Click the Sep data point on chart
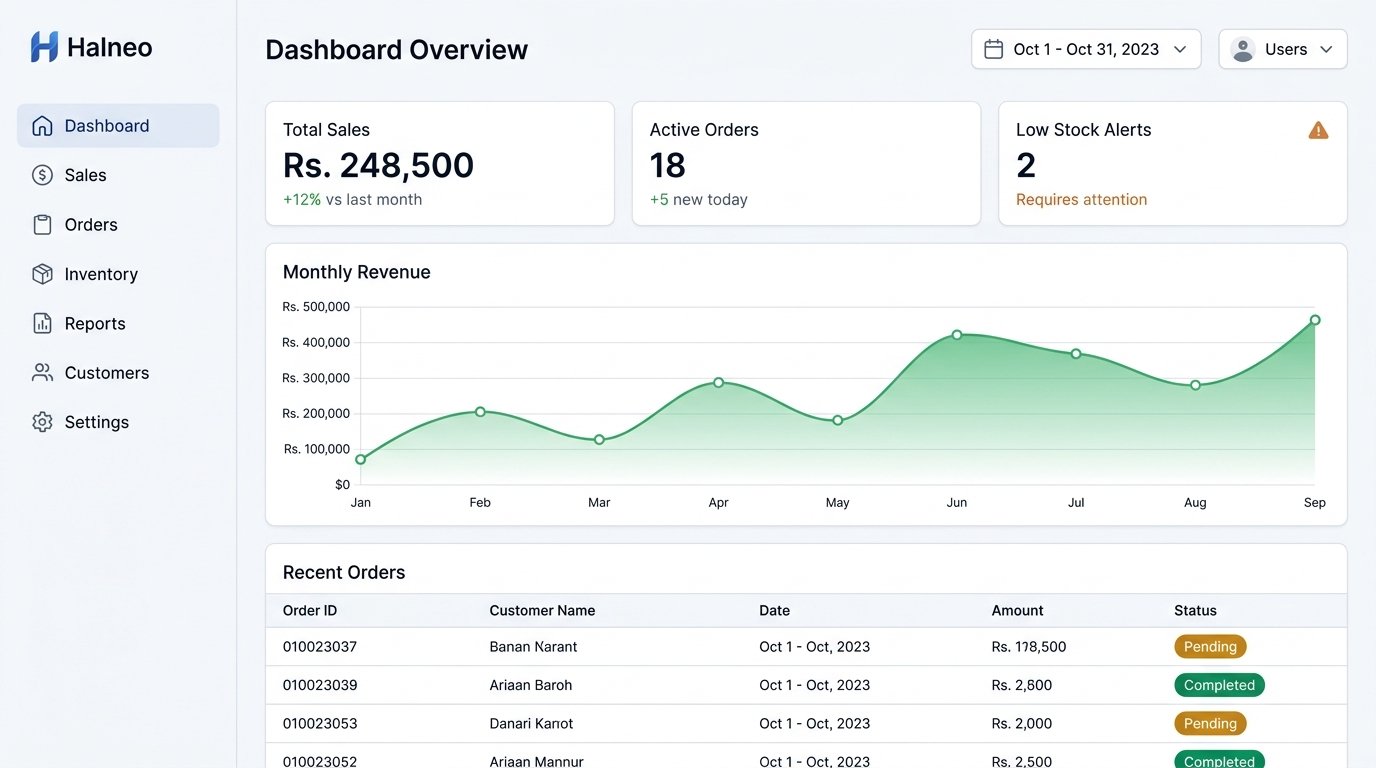This screenshot has height=768, width=1376. [x=1315, y=320]
